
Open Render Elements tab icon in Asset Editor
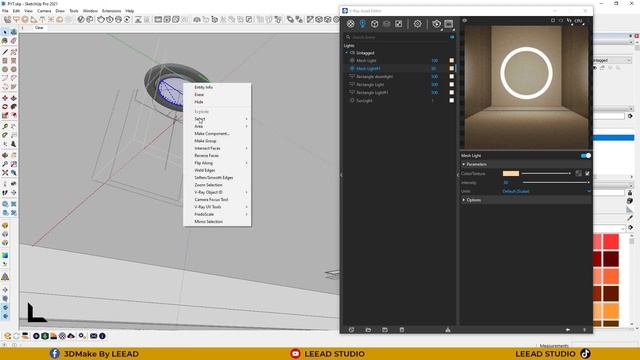386,24
